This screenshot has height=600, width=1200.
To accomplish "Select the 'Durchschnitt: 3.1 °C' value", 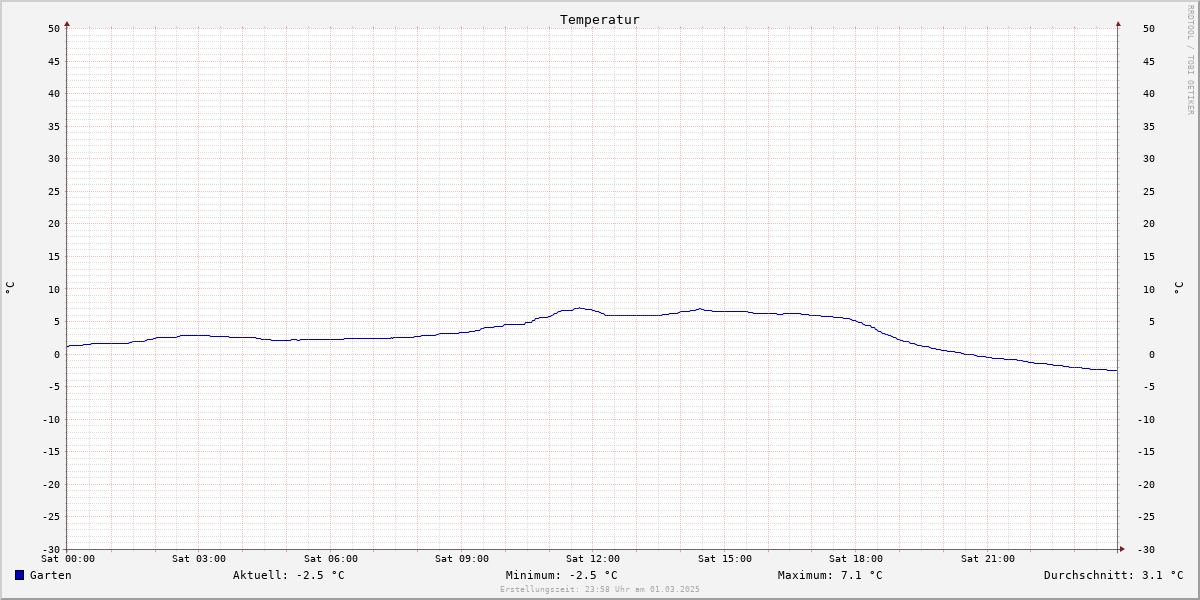I will click(1114, 575).
